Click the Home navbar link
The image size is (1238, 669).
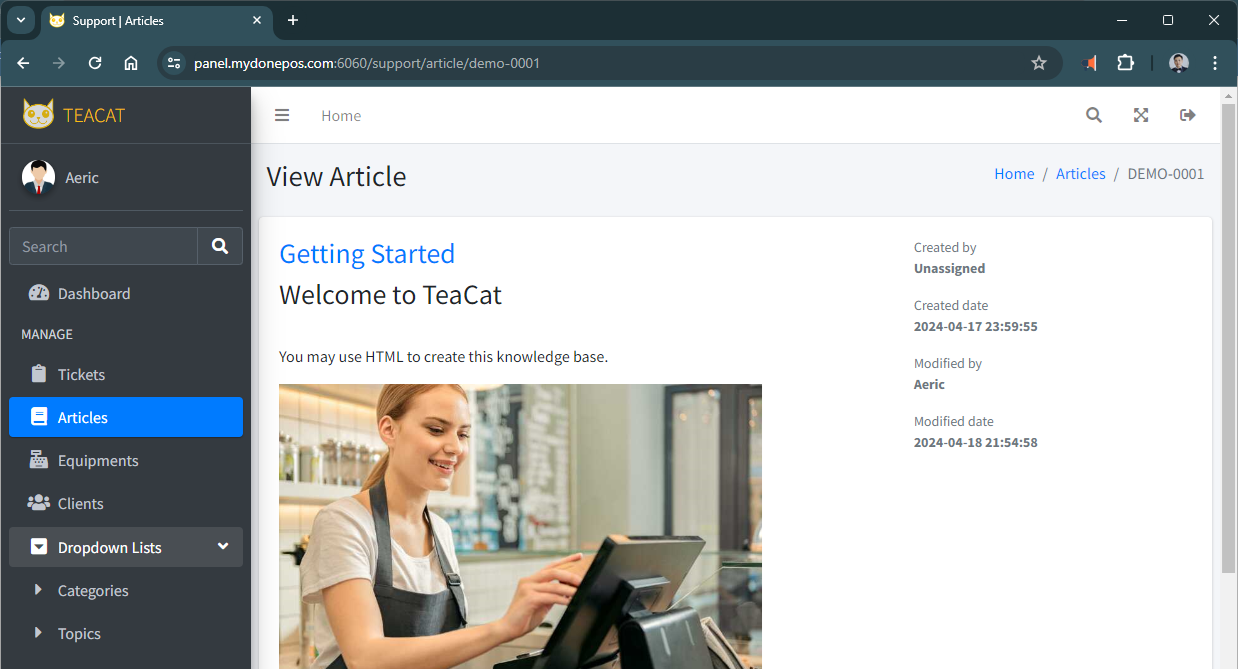tap(341, 115)
